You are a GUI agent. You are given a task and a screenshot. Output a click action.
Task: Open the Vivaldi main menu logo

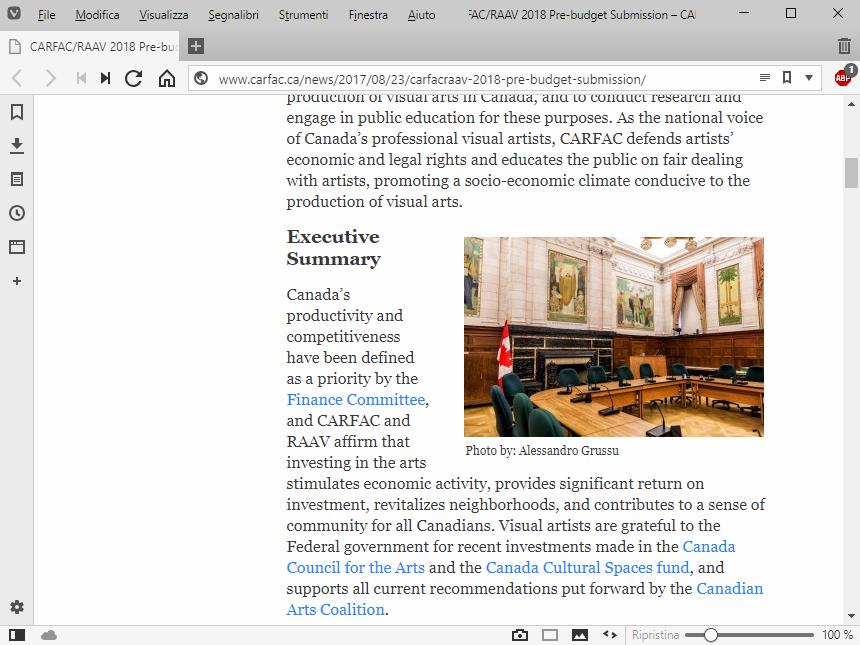coord(14,13)
